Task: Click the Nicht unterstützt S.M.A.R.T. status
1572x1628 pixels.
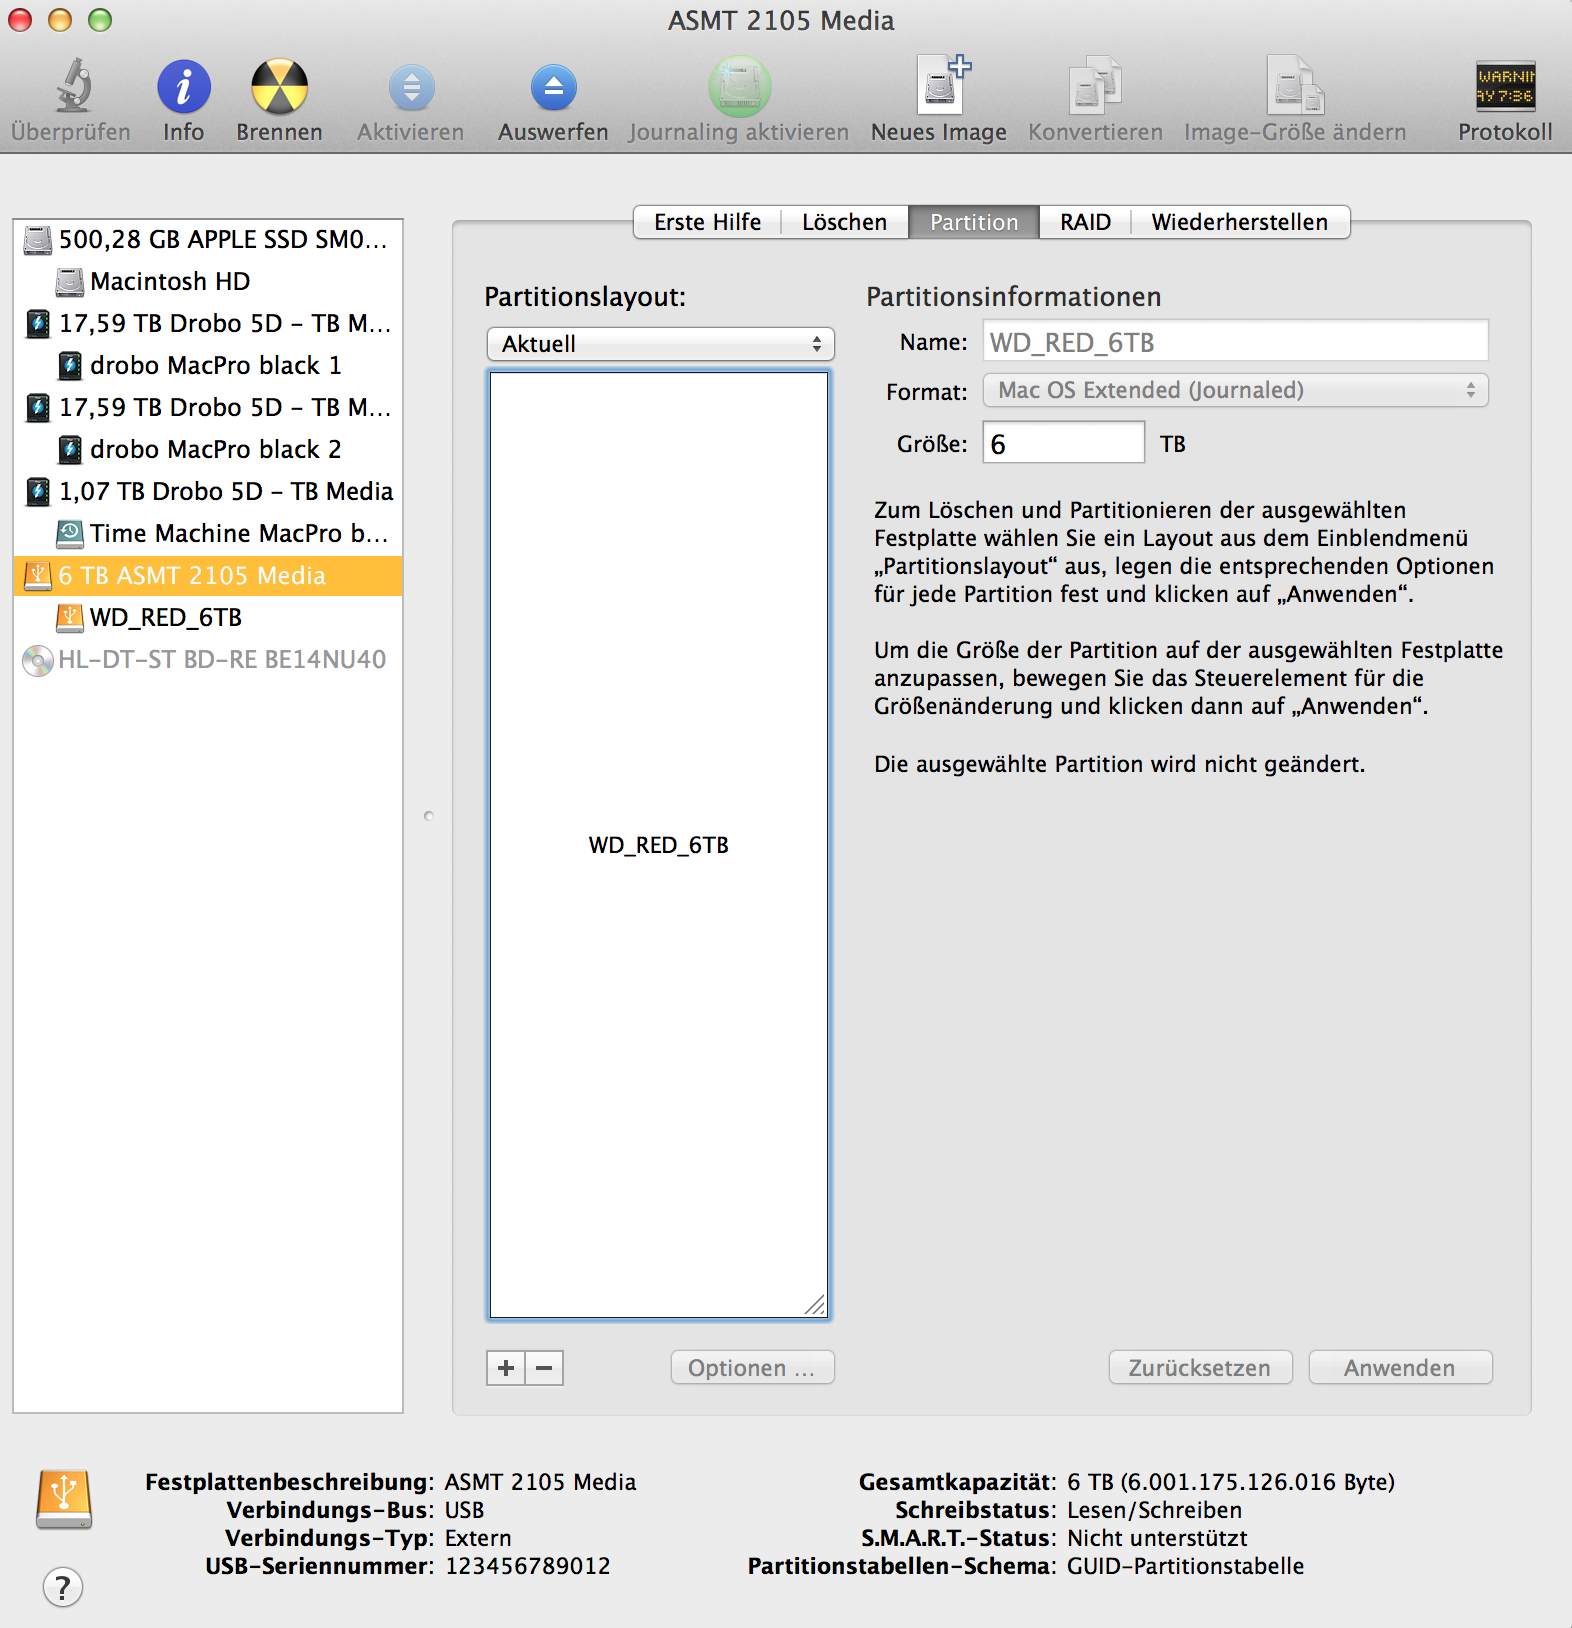Action: pos(1157,1538)
